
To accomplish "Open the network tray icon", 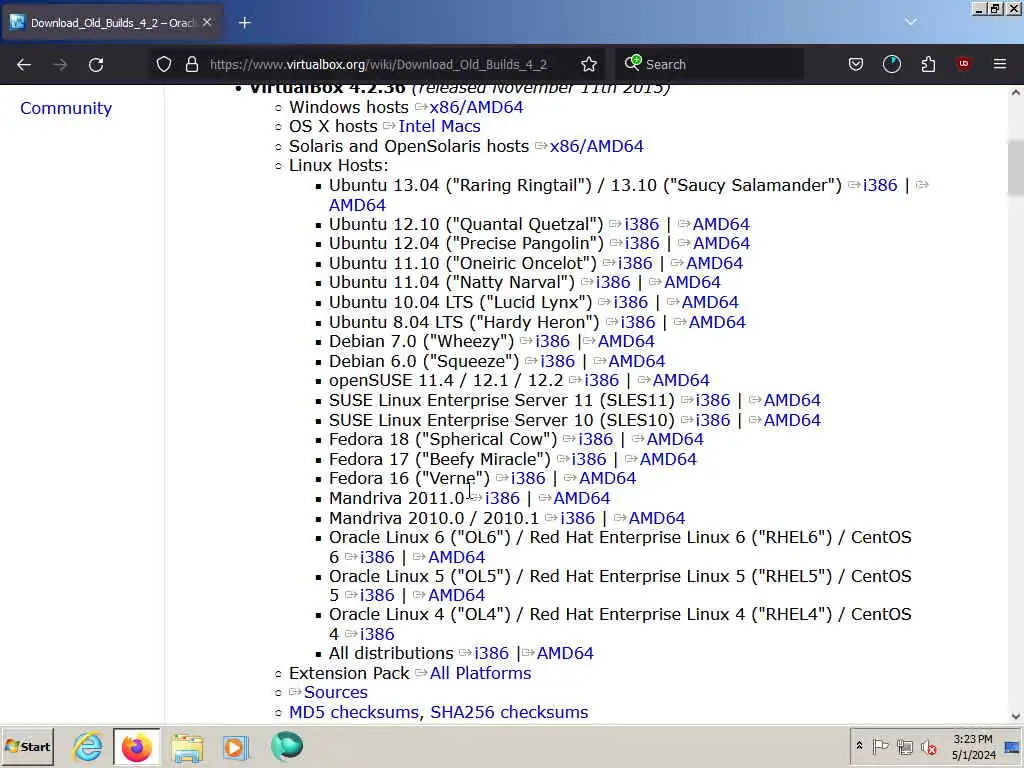I will point(904,746).
